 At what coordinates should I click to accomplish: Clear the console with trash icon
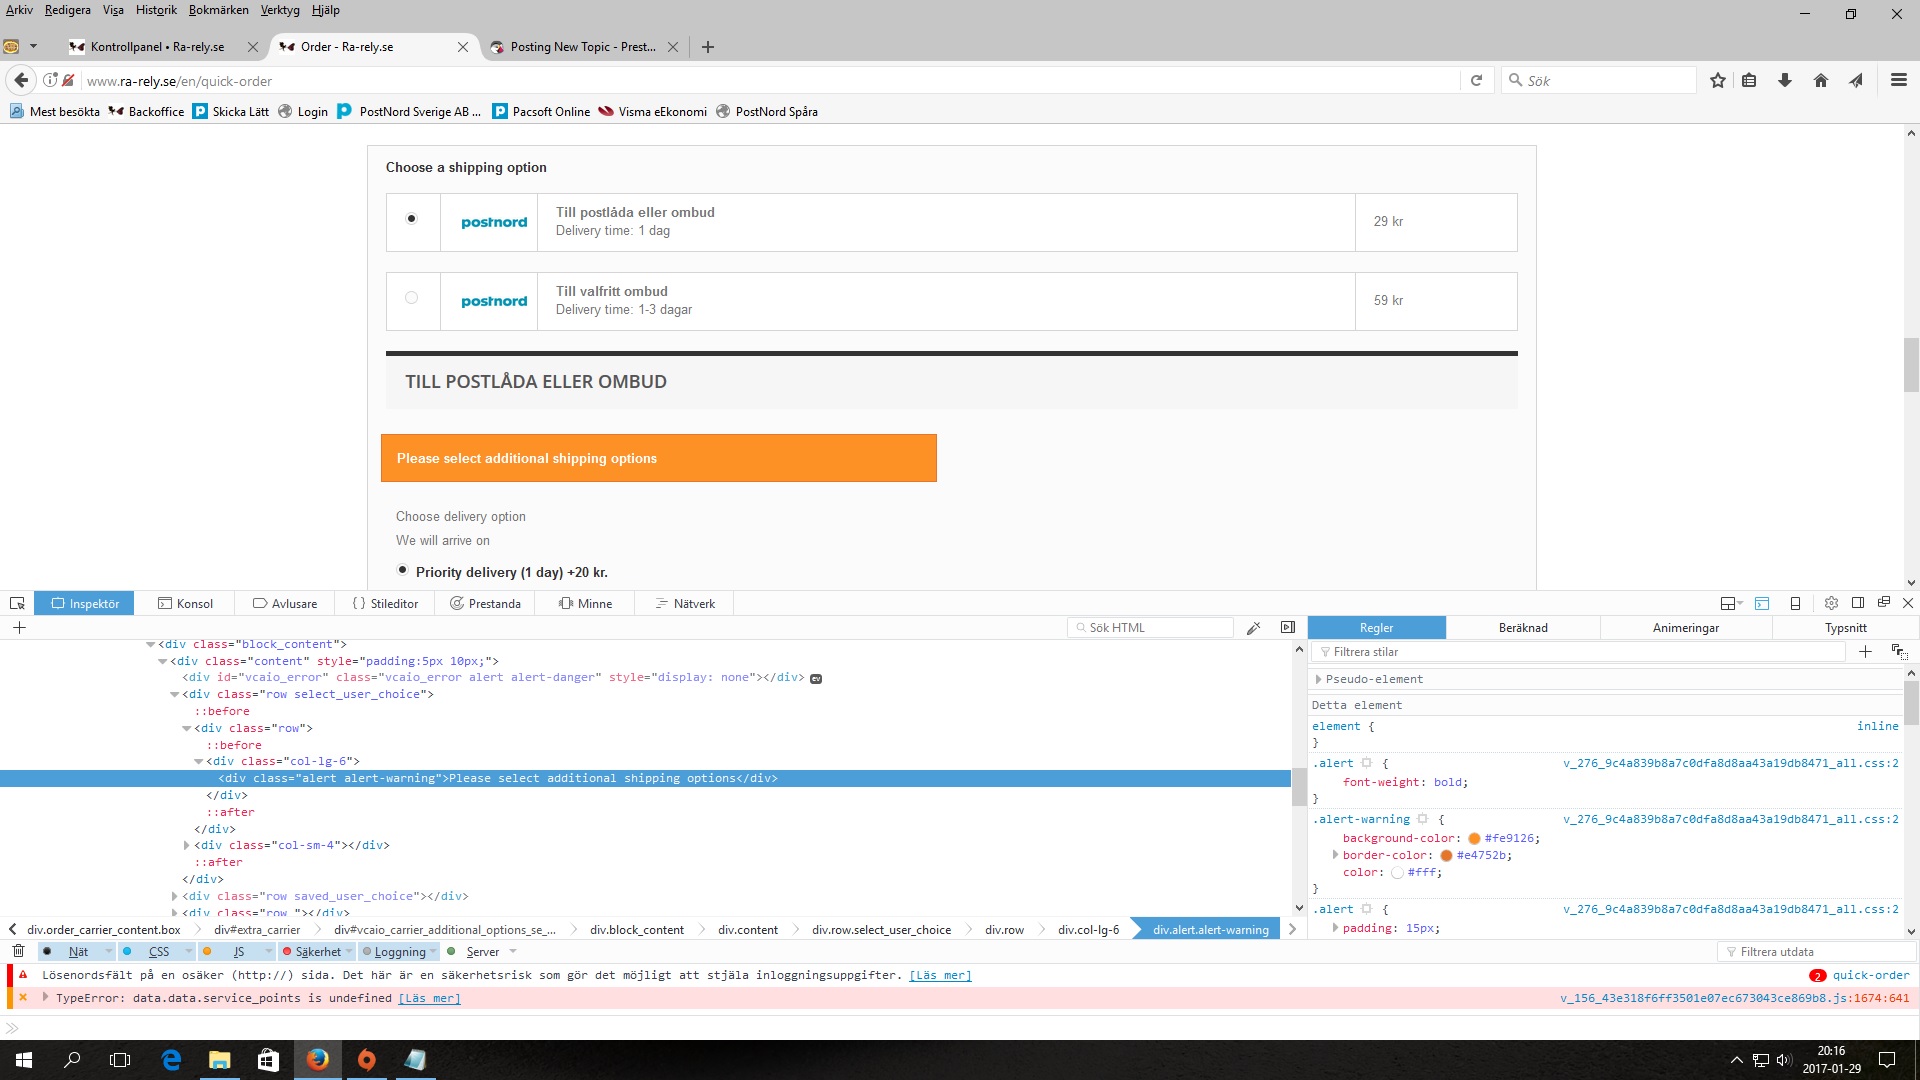point(18,951)
